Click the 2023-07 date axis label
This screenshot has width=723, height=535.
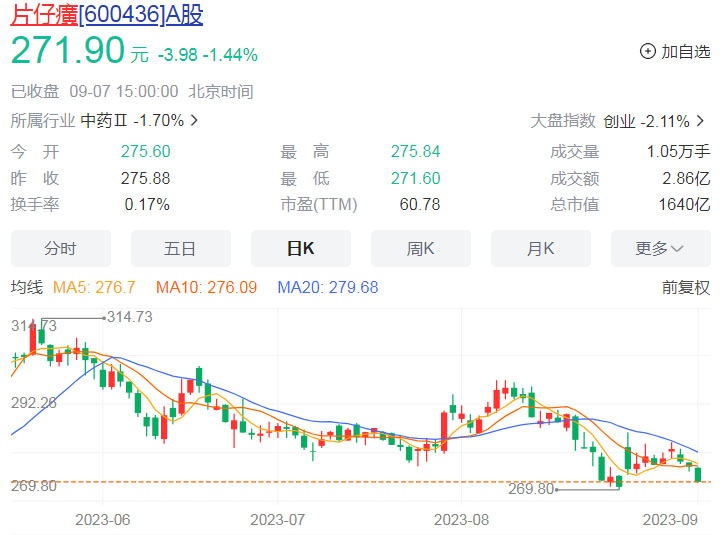pos(278,520)
